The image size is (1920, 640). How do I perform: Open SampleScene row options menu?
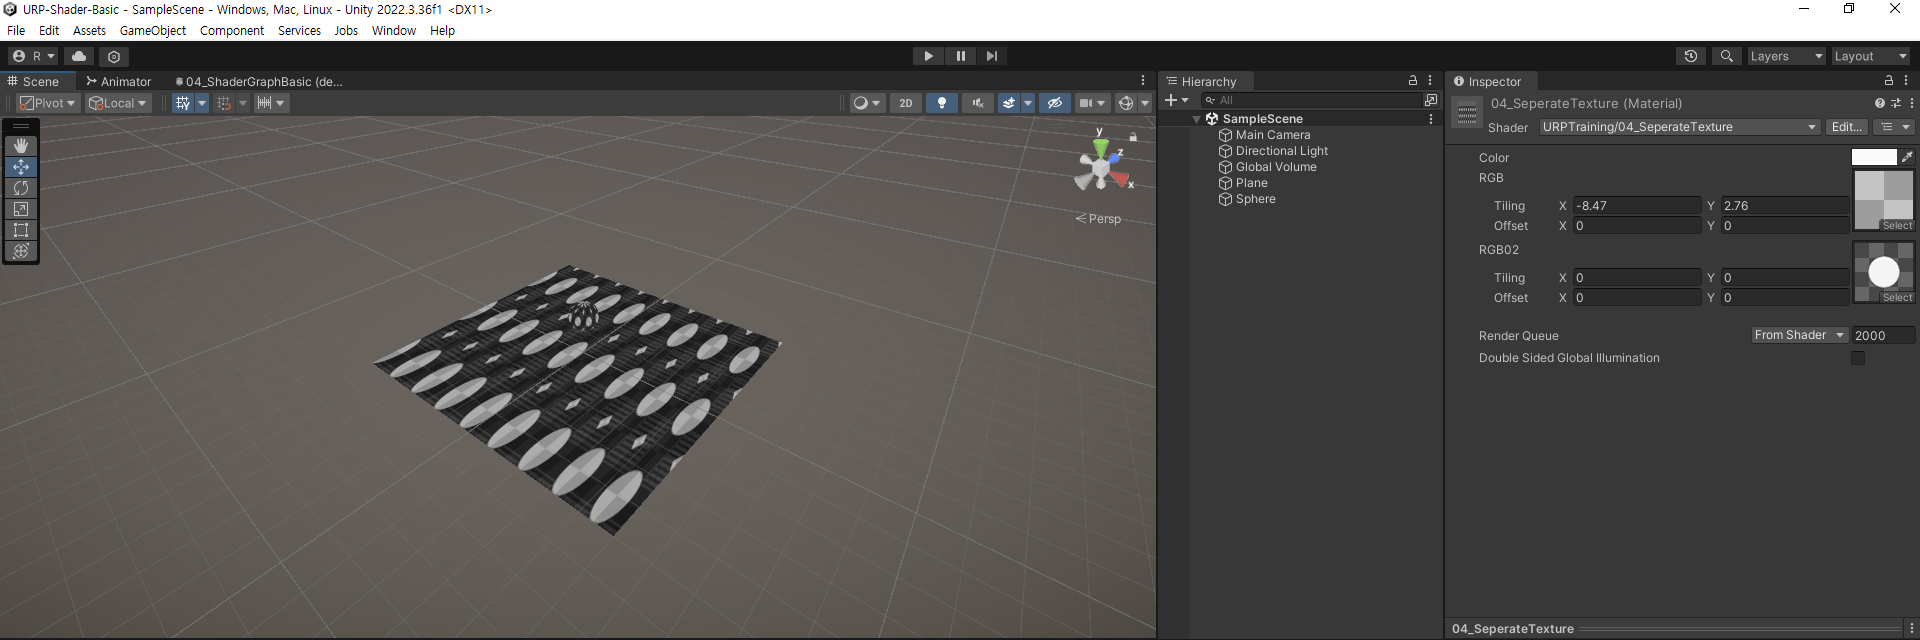[1431, 119]
